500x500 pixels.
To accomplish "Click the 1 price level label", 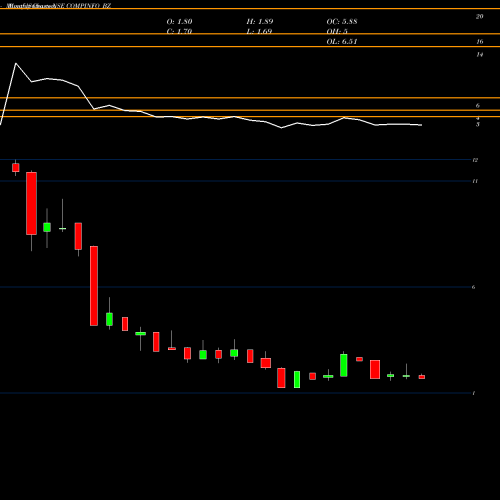I will tap(474, 393).
